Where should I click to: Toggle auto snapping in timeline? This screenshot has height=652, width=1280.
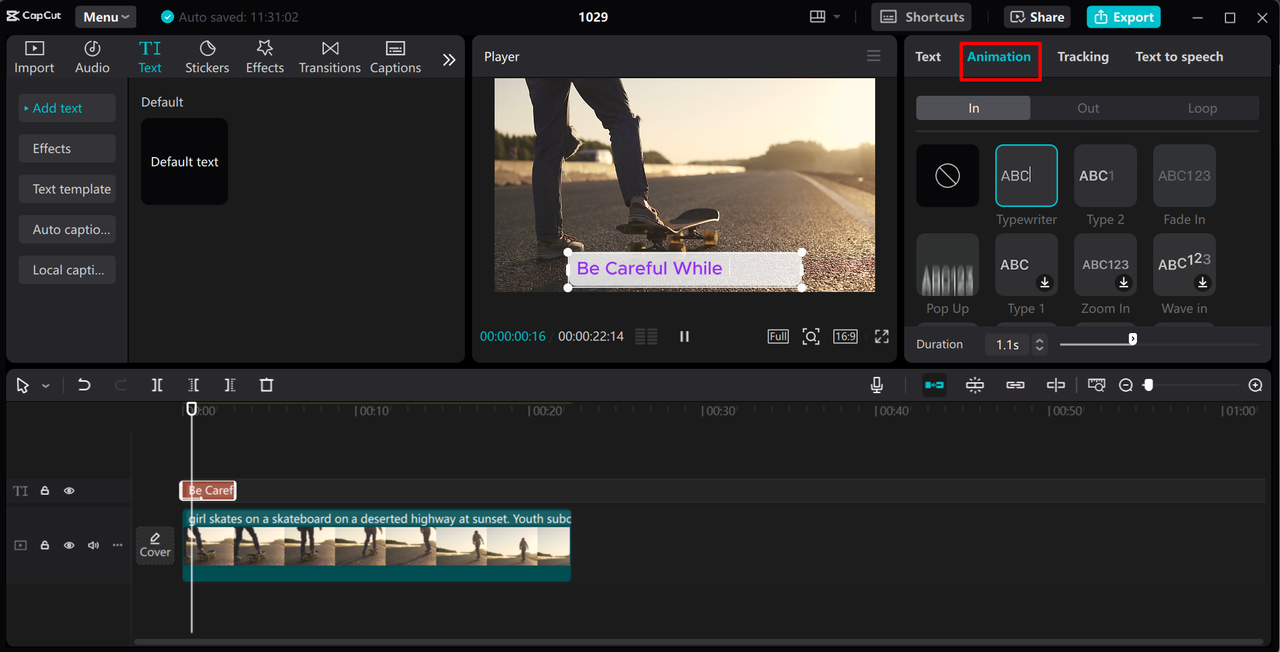point(975,385)
